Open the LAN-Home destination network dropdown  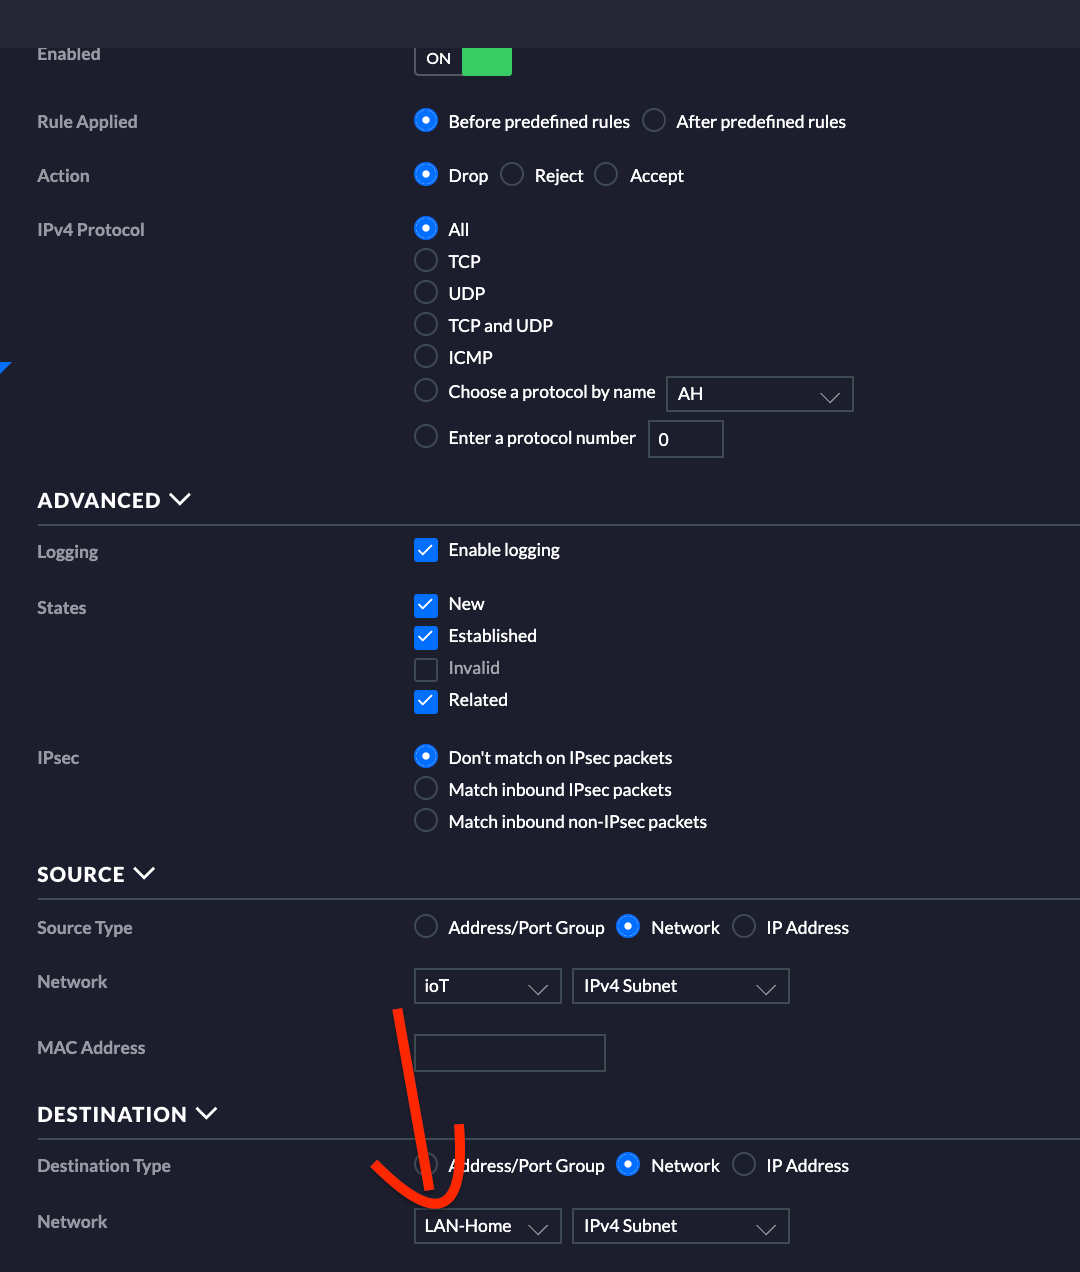tap(487, 1226)
